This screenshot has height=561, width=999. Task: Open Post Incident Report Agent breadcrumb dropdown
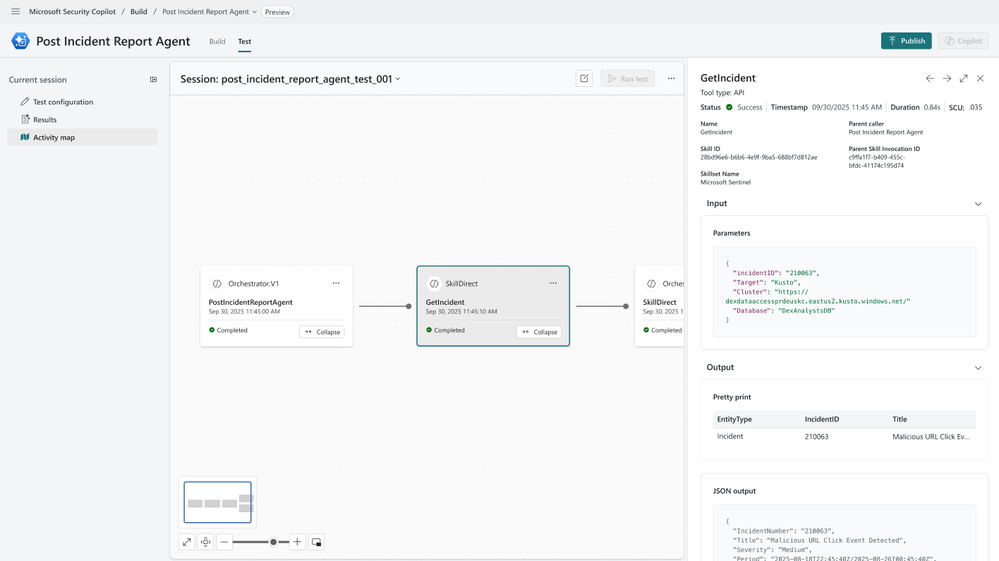(255, 12)
